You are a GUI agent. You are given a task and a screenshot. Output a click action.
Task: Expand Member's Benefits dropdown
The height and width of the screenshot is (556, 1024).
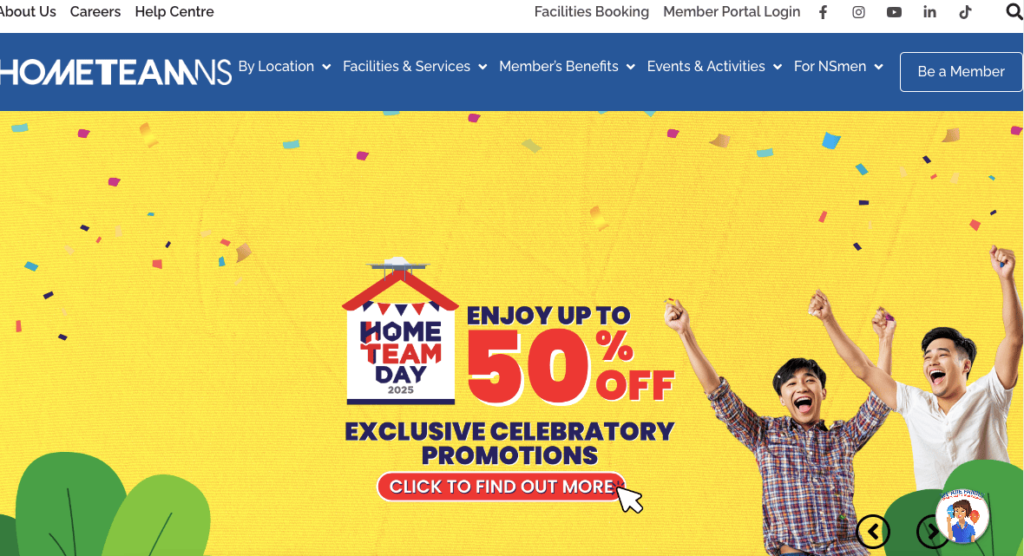pyautogui.click(x=567, y=67)
